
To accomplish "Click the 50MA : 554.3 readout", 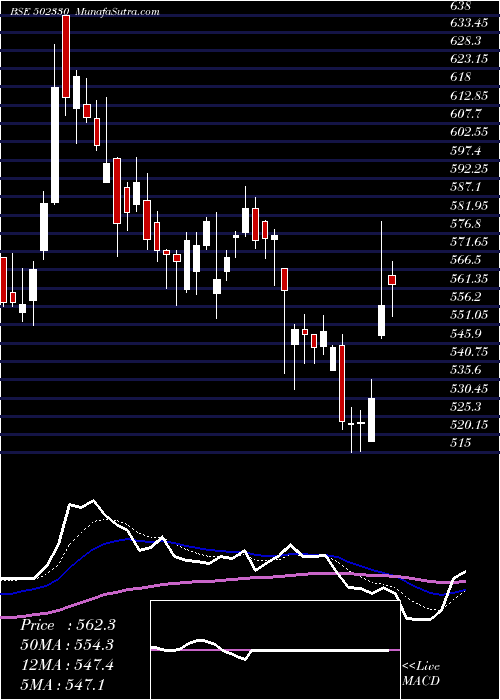I will (67, 644).
